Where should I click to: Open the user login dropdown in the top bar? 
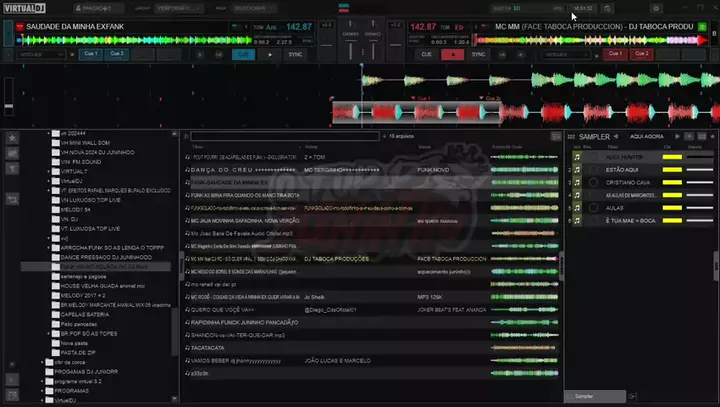pos(99,8)
